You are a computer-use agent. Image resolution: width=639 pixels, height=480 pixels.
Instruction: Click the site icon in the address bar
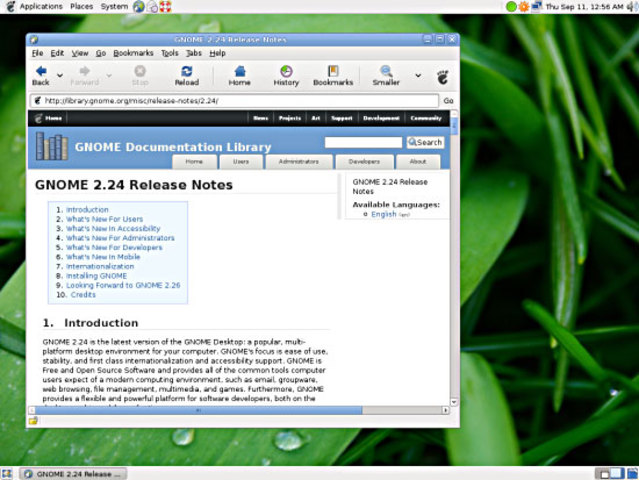pyautogui.click(x=37, y=101)
